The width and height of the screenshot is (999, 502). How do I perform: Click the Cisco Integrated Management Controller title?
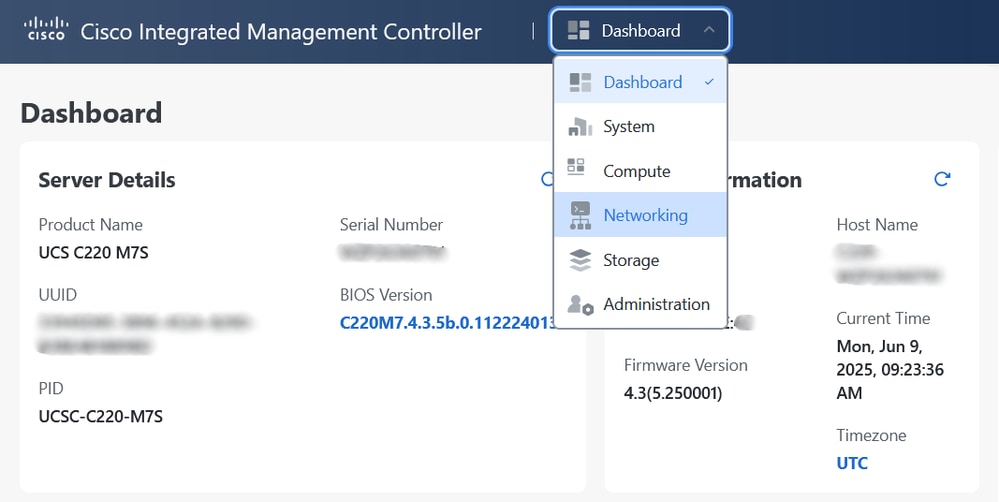click(281, 31)
